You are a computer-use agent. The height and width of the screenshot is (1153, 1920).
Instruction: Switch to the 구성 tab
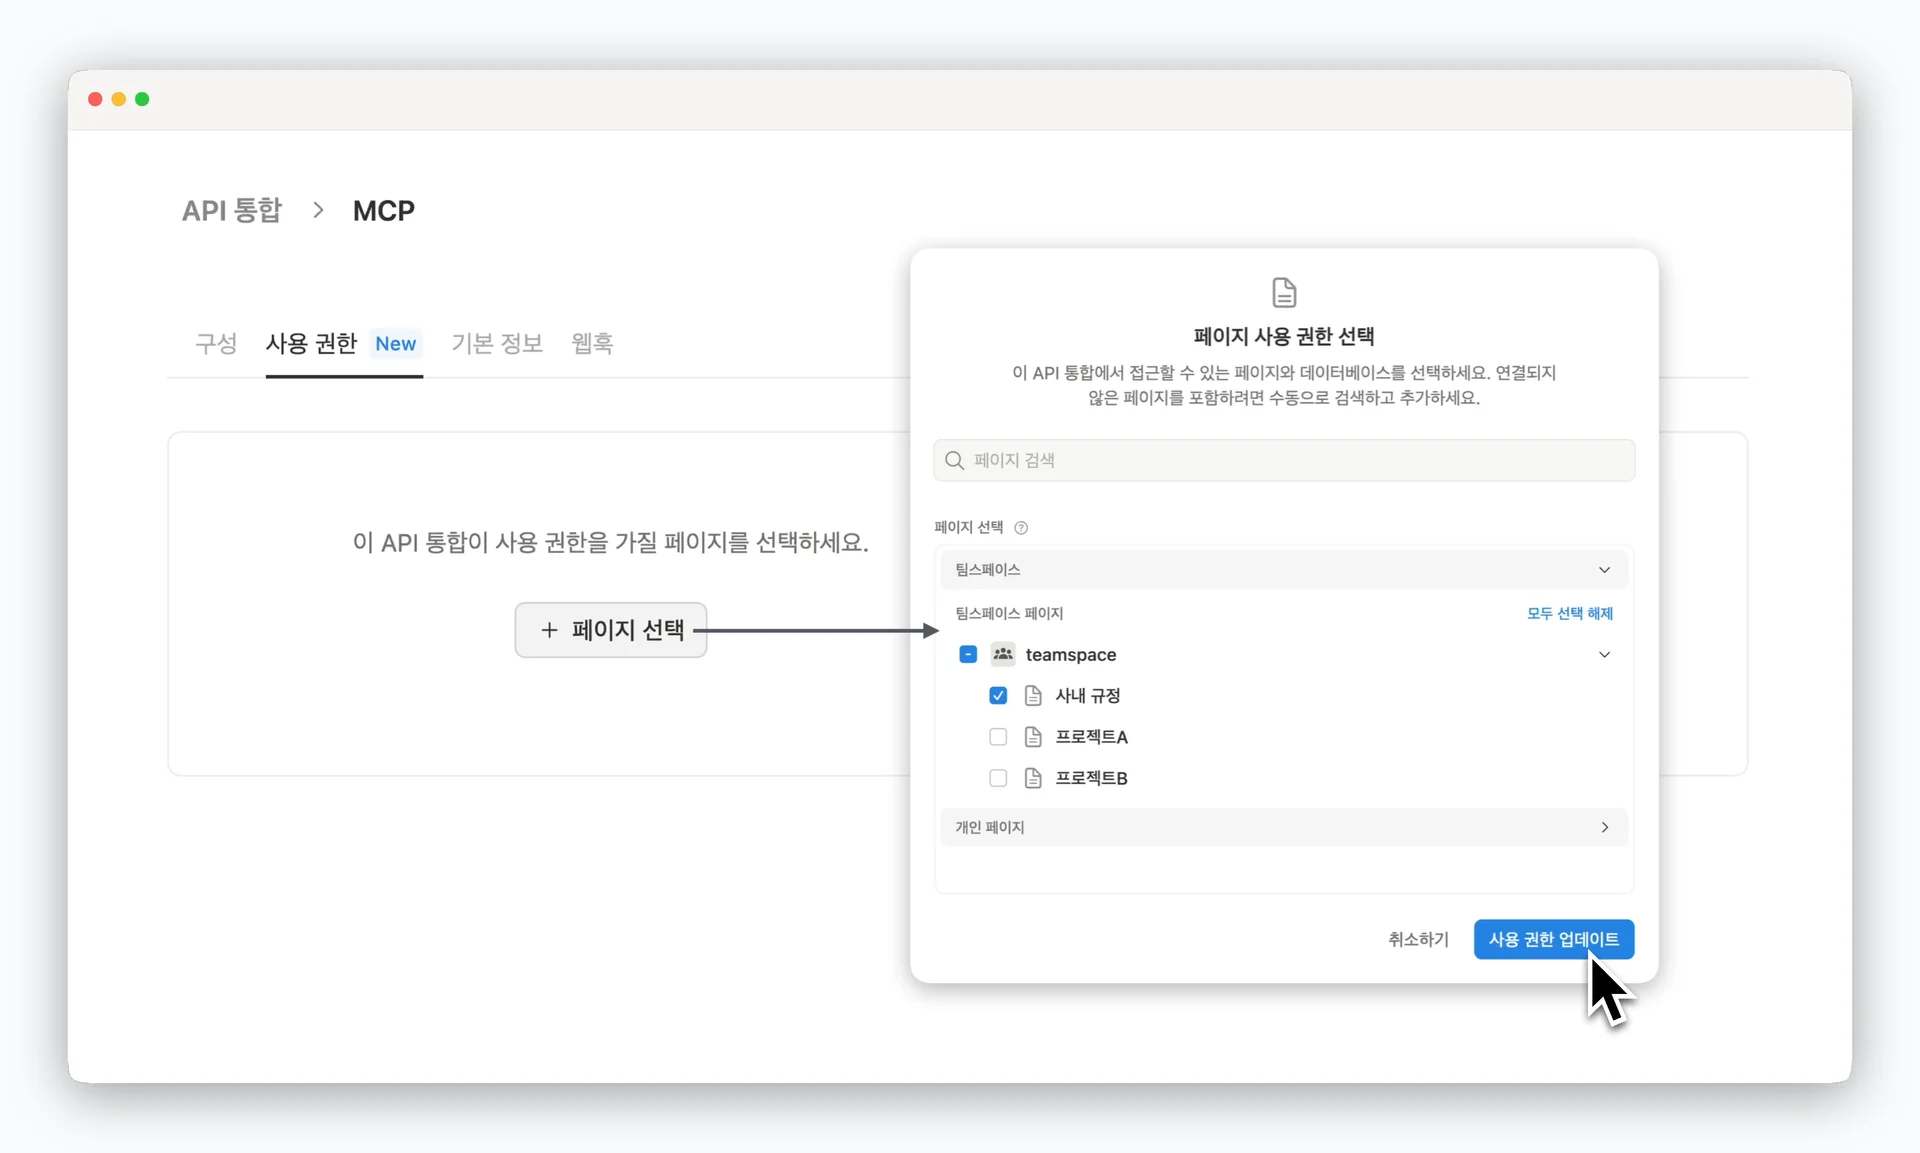216,344
